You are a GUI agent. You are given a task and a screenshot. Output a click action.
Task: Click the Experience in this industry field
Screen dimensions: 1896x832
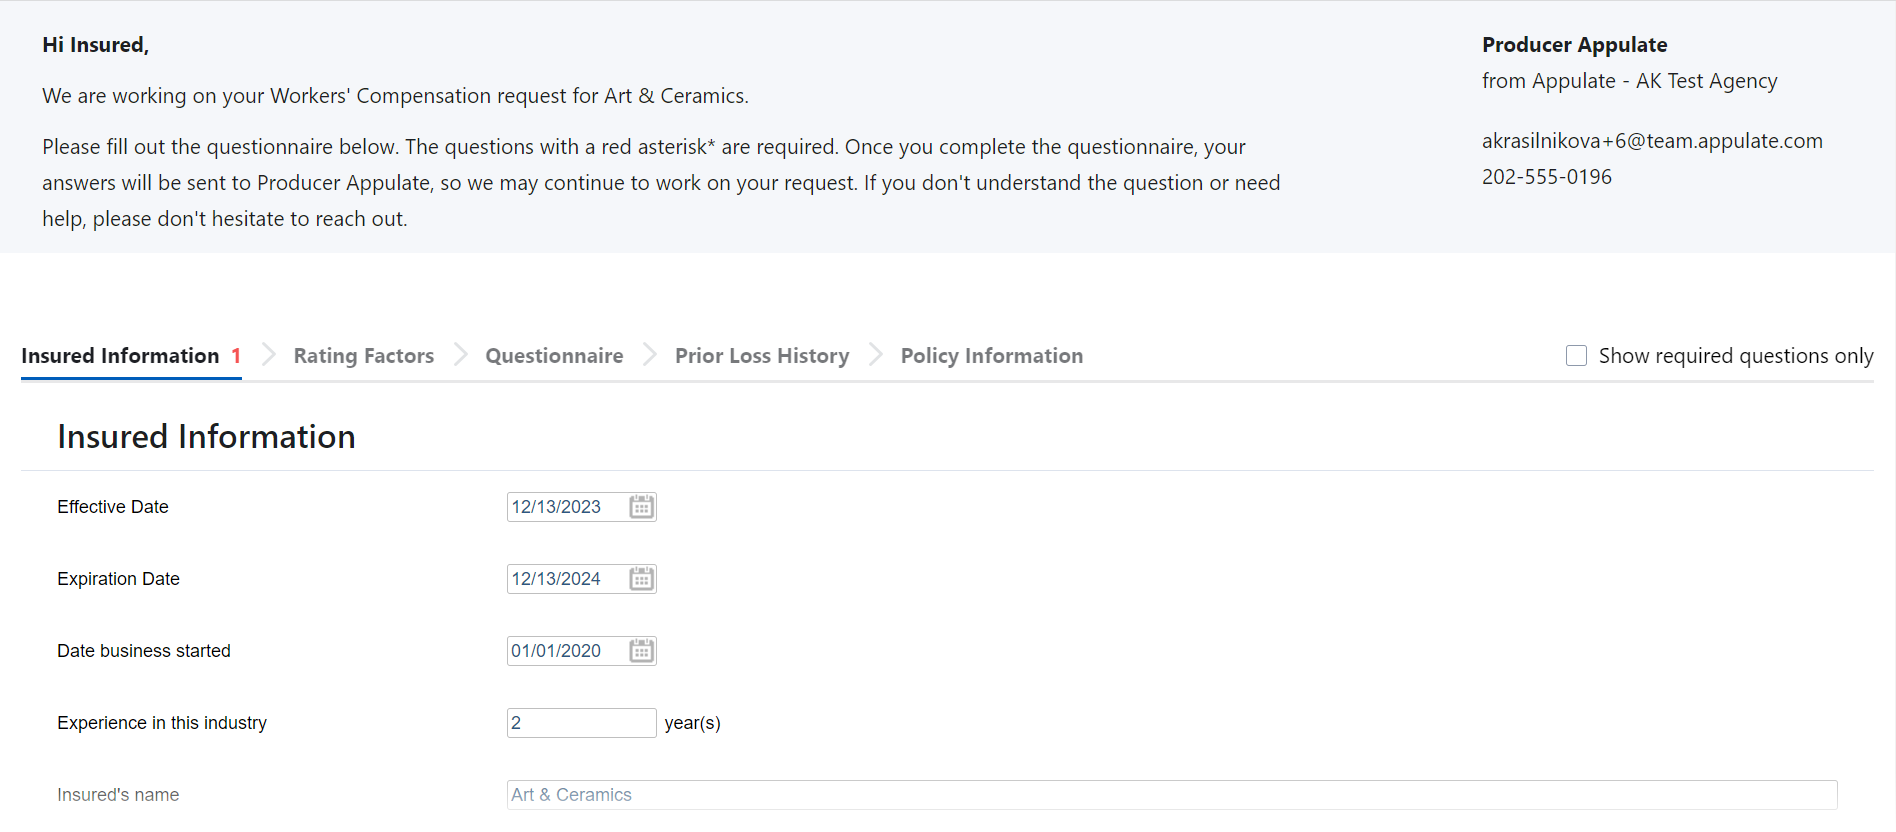580,723
